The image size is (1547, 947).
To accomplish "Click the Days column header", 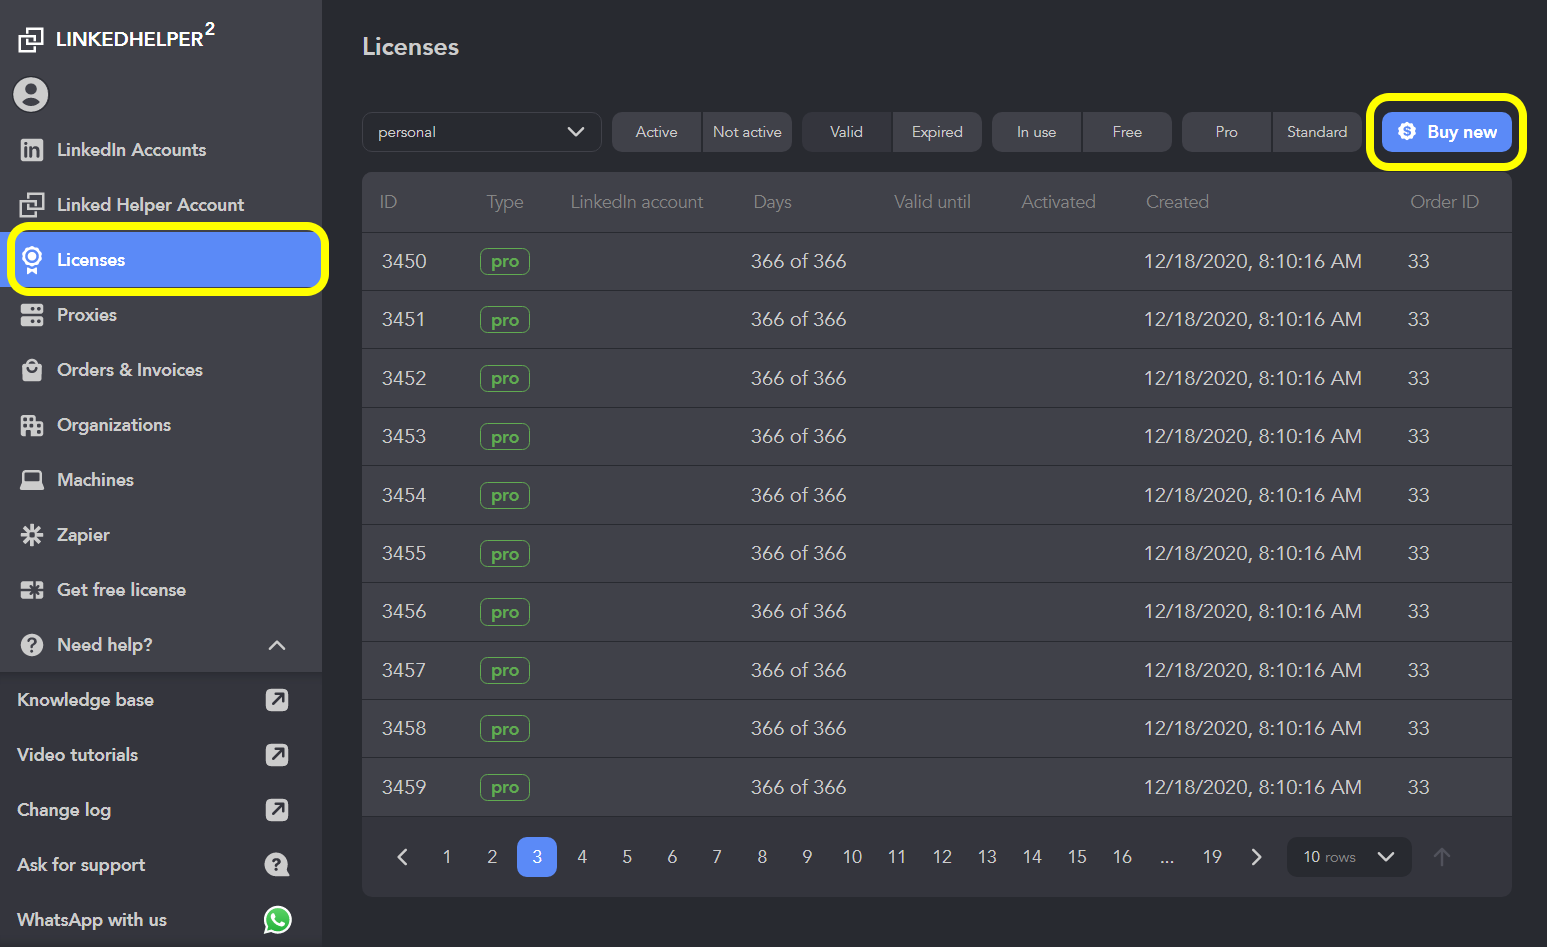I will [772, 202].
